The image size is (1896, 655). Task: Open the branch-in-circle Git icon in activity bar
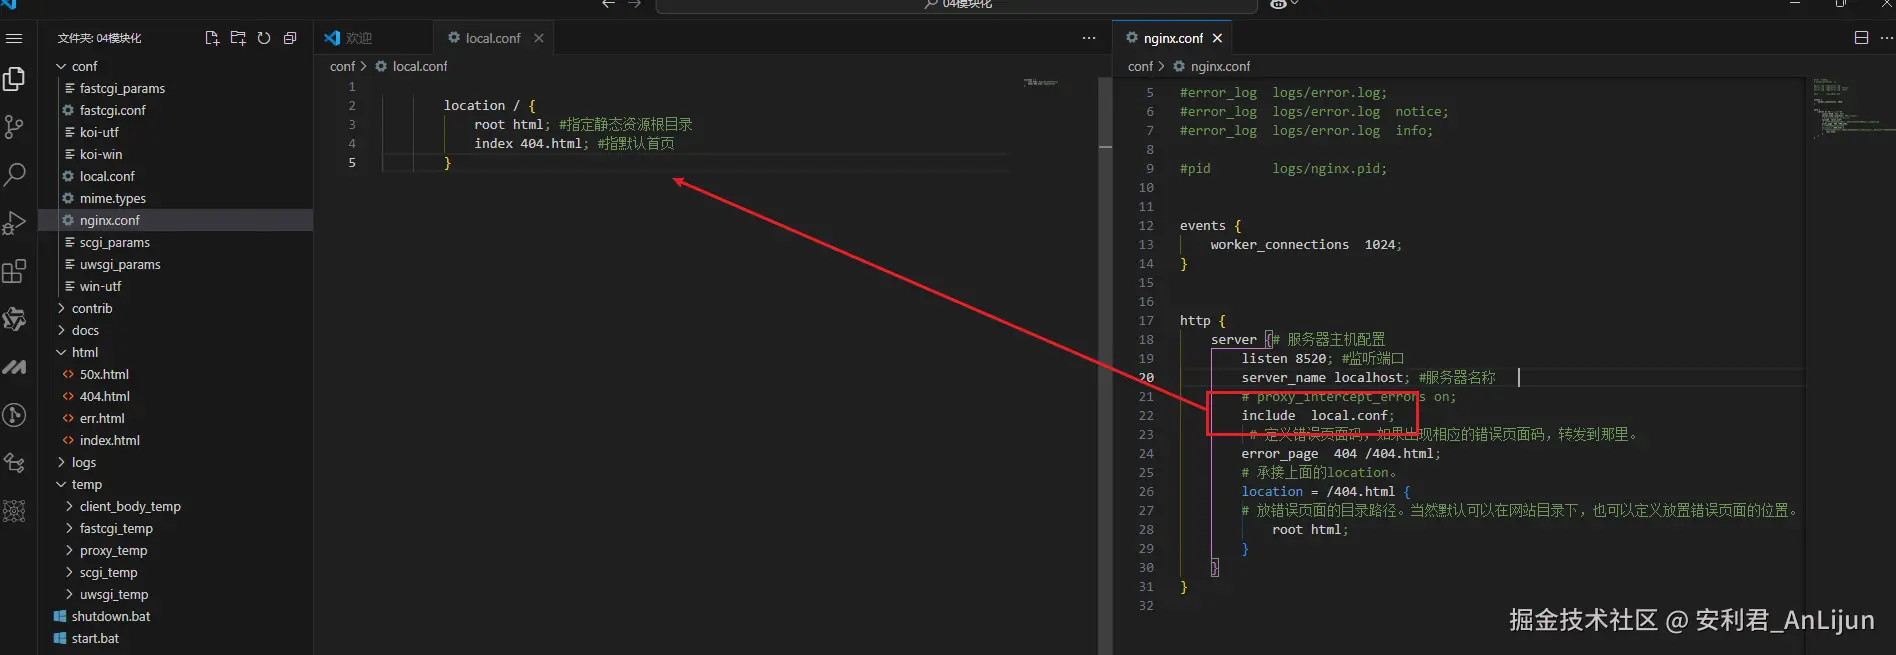coord(14,415)
